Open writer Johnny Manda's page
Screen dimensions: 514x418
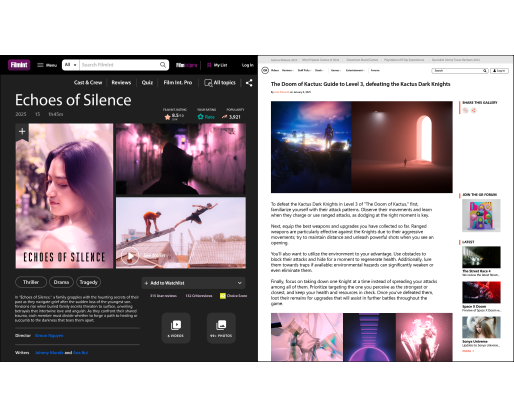(49, 352)
